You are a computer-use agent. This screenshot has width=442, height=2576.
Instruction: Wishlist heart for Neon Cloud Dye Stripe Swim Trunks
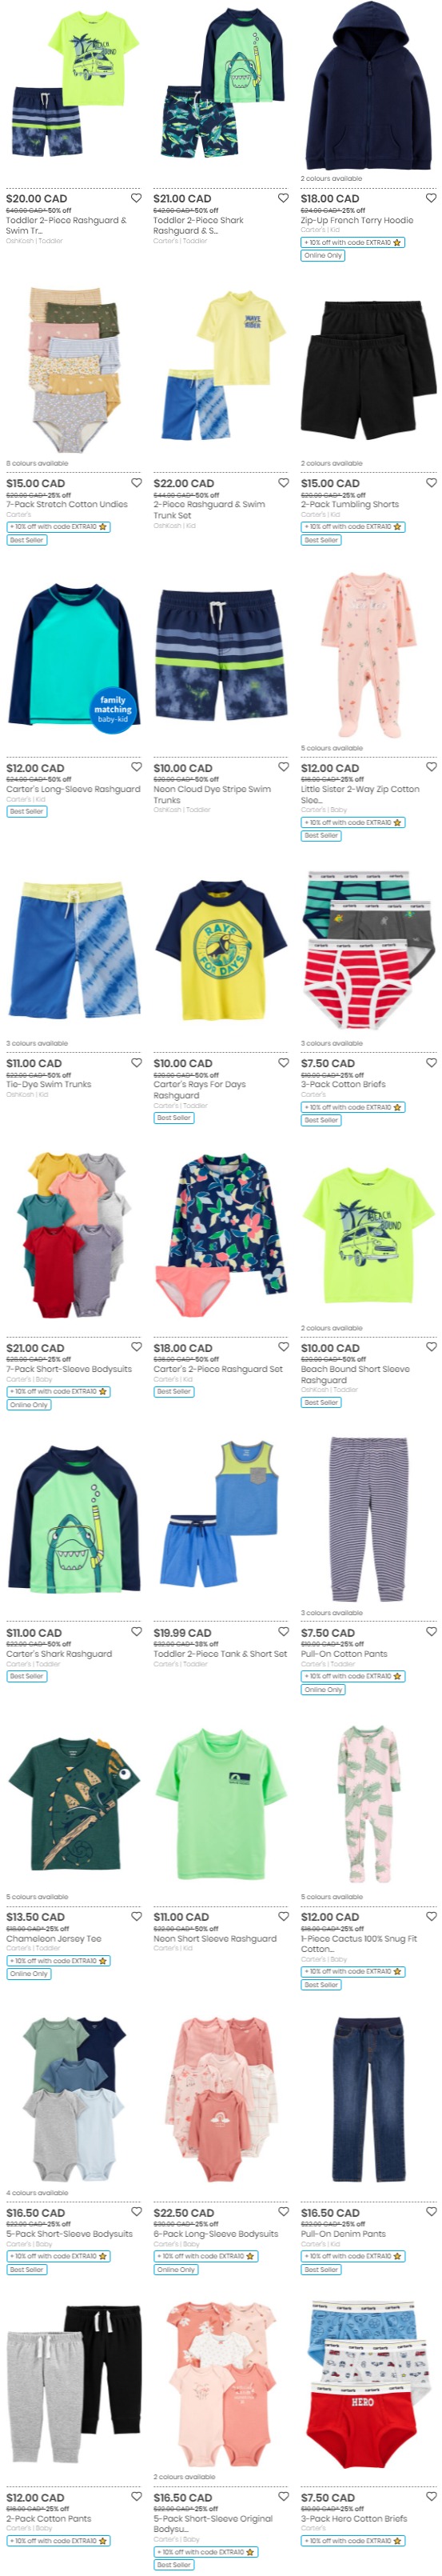283,767
